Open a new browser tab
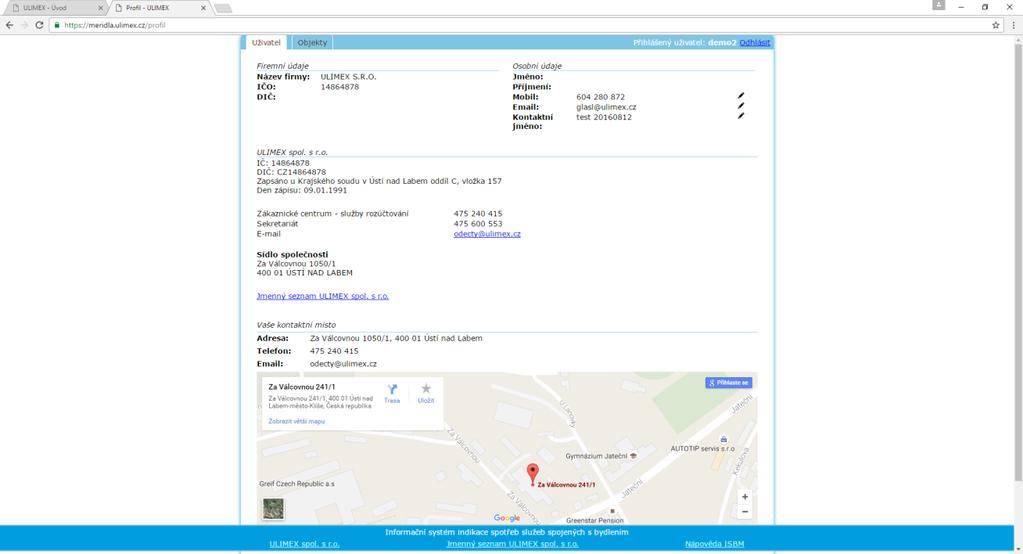Viewport: 1023px width, 554px height. tap(222, 8)
